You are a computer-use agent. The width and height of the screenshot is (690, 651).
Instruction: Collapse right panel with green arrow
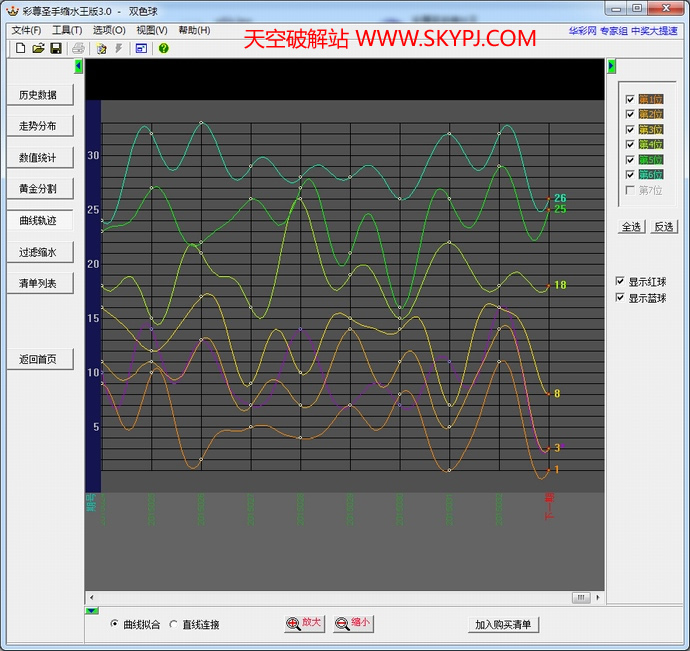(x=611, y=66)
